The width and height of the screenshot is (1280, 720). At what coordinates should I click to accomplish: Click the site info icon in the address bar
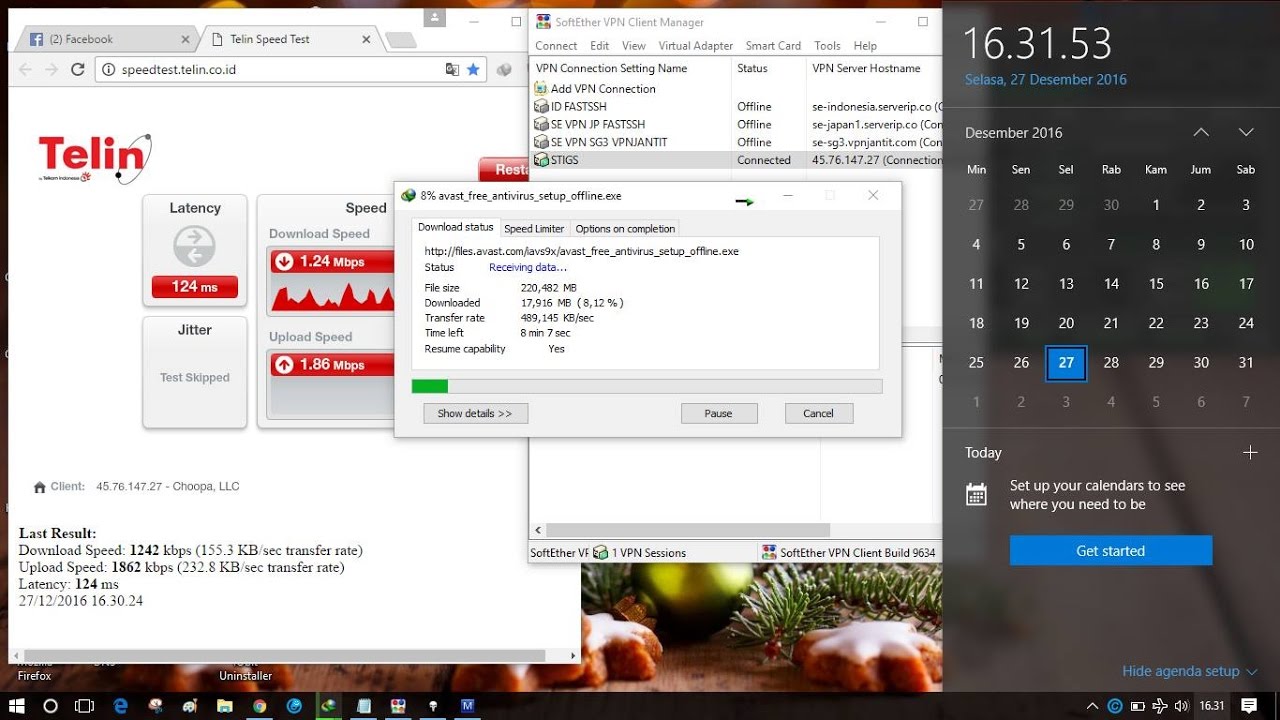click(x=109, y=70)
